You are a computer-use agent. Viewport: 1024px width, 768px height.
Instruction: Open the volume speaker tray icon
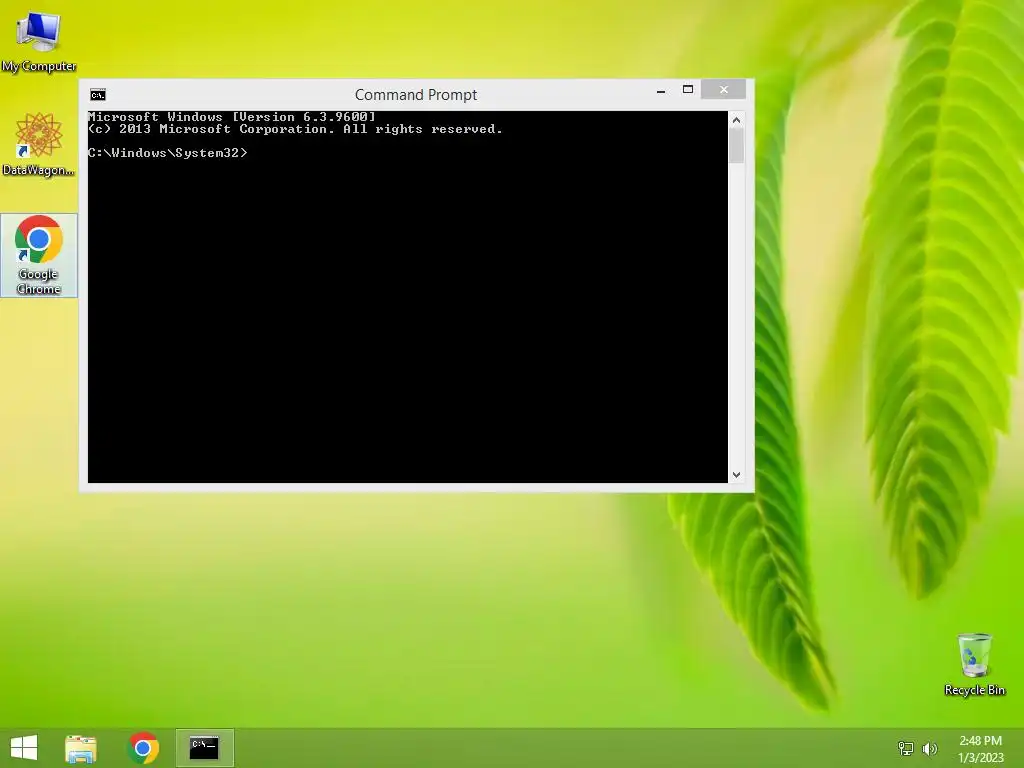929,748
